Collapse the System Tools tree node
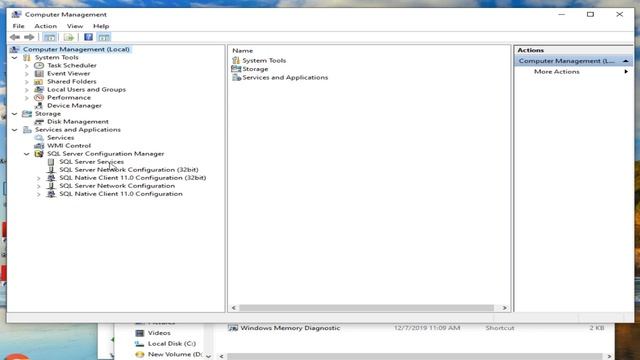The height and width of the screenshot is (360, 640). [x=15, y=58]
